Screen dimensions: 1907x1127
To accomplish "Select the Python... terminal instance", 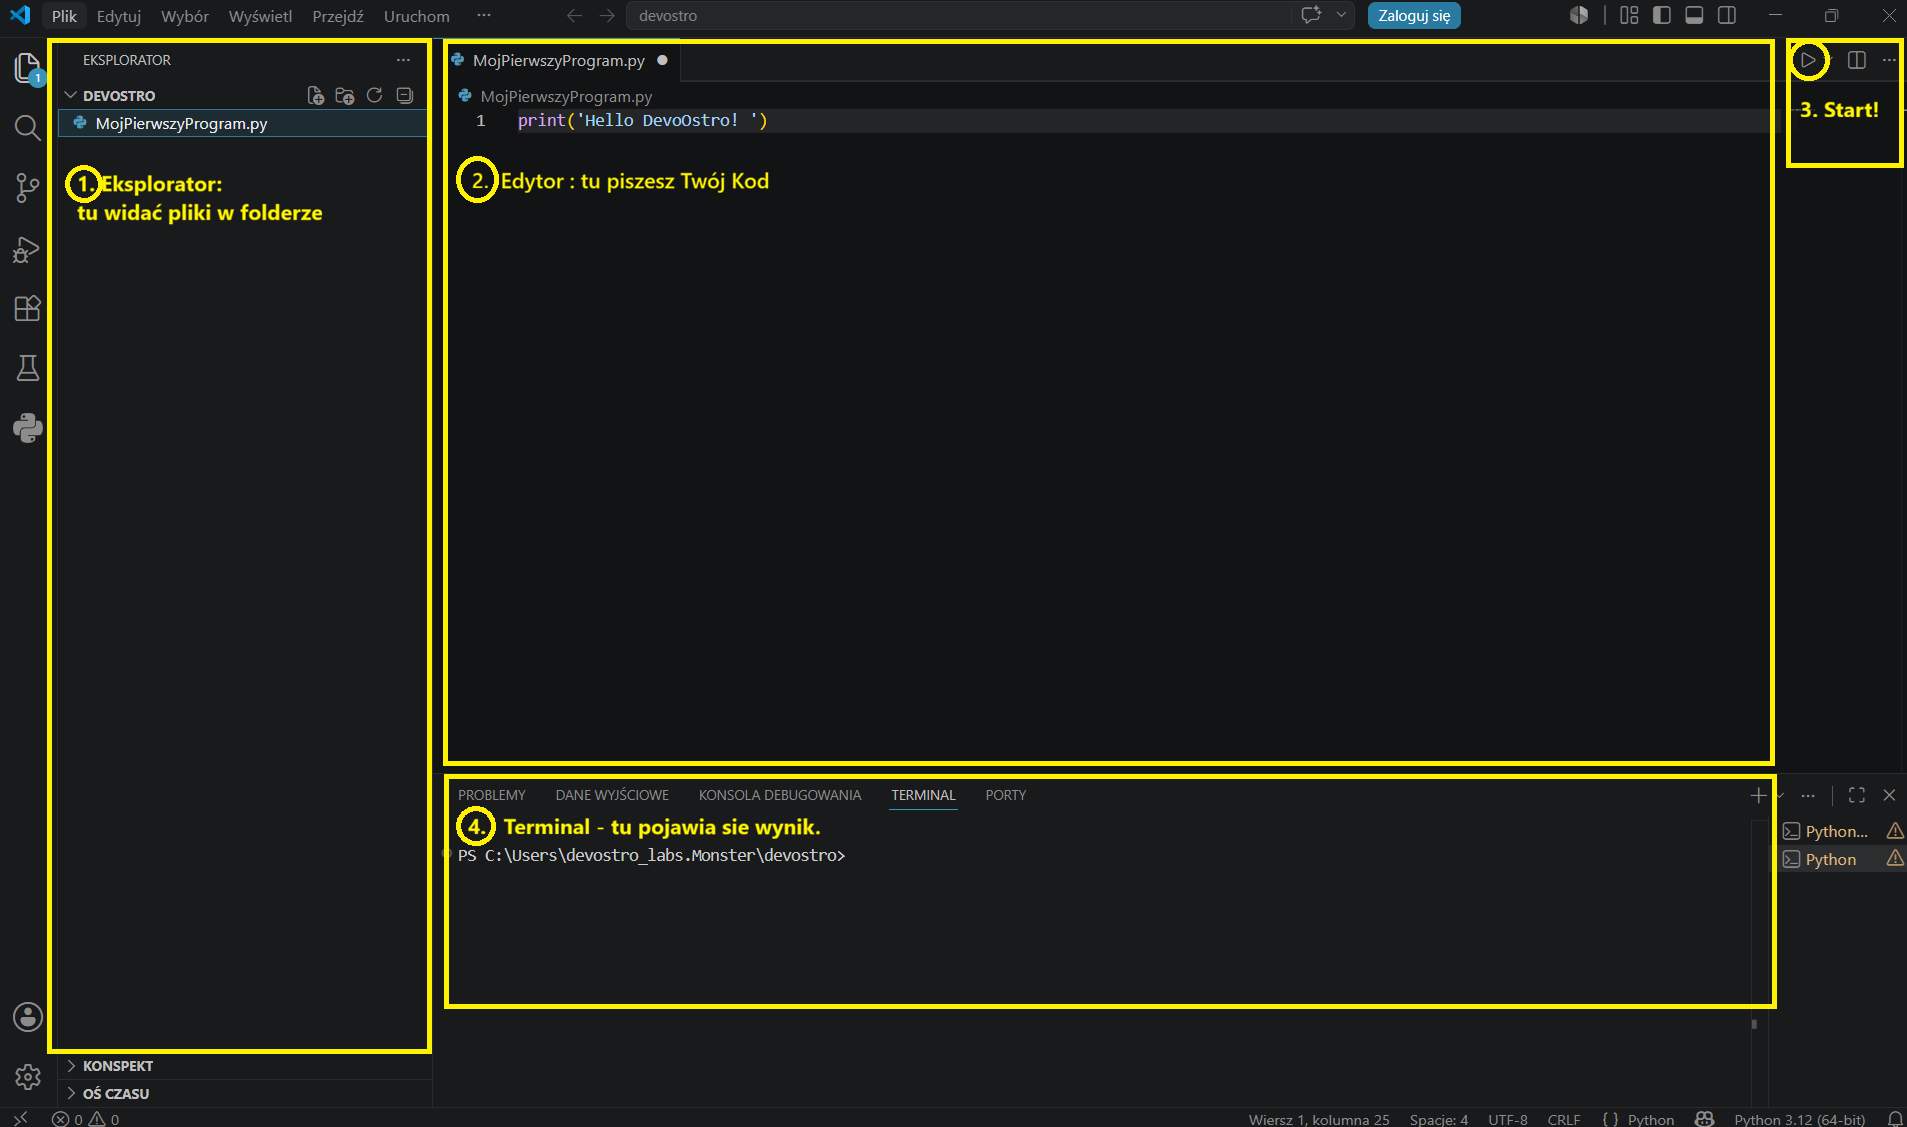I will (x=1843, y=831).
